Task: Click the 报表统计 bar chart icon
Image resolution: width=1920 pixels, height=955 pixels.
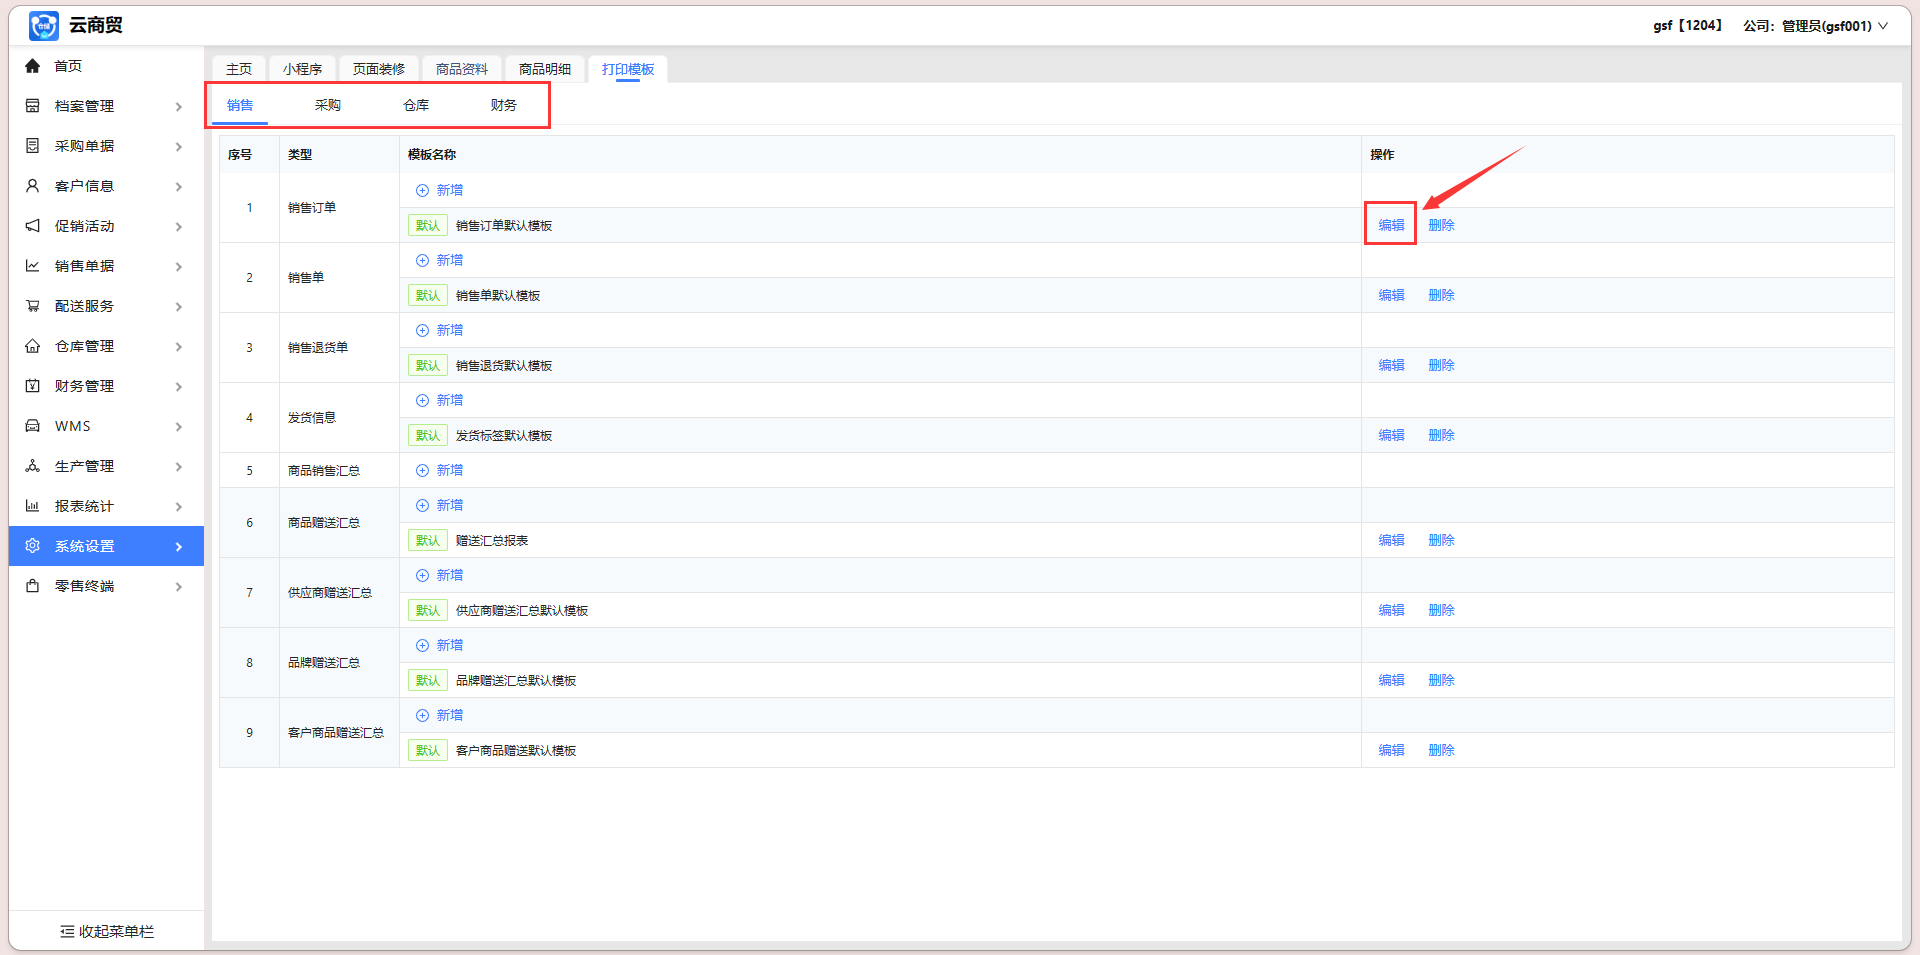Action: point(33,506)
